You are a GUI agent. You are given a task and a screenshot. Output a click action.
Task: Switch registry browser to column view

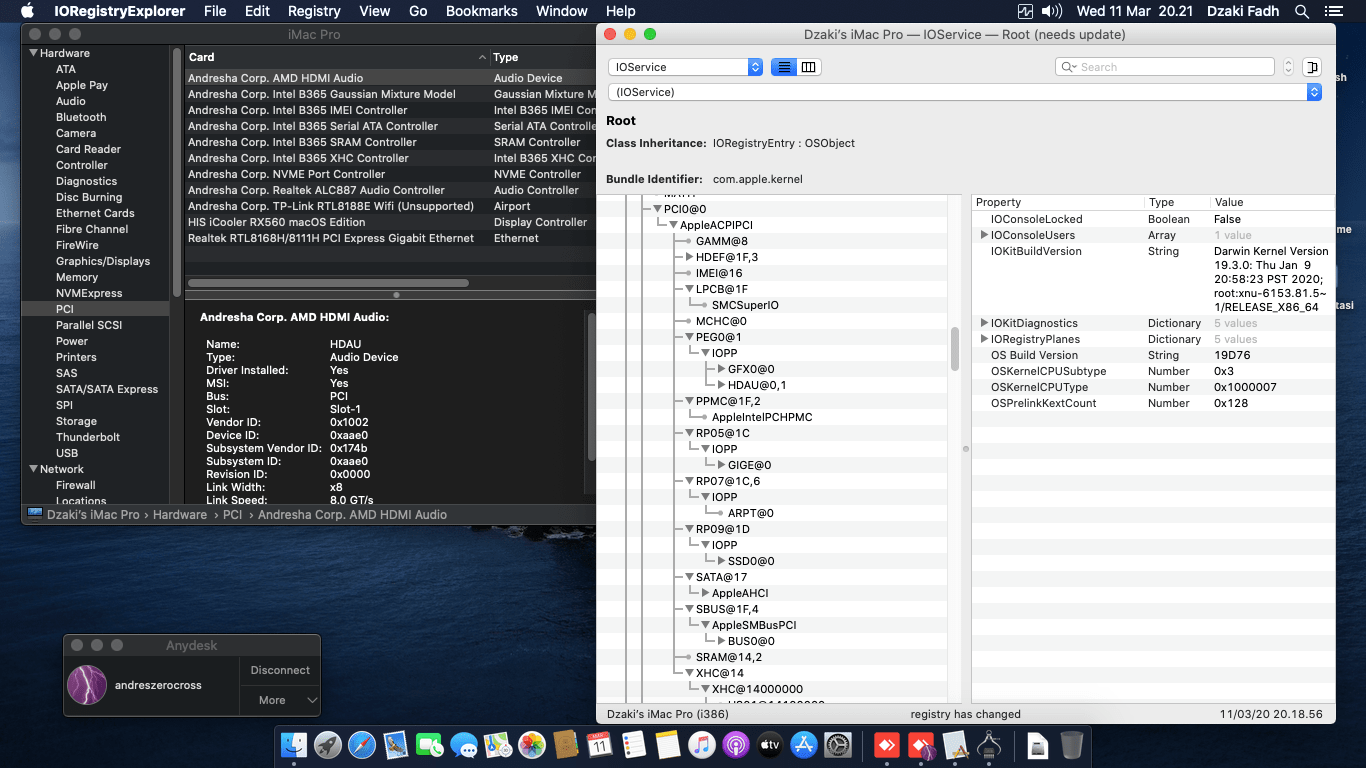click(809, 67)
